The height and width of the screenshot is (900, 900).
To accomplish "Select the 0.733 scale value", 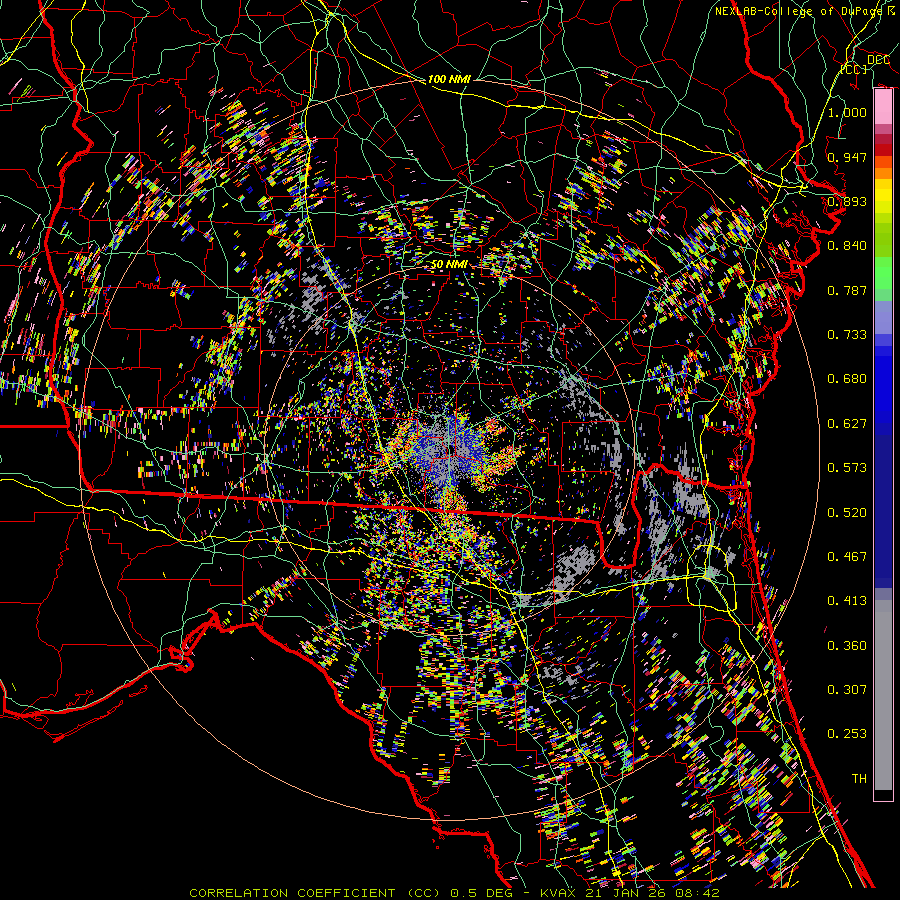I will [x=847, y=335].
